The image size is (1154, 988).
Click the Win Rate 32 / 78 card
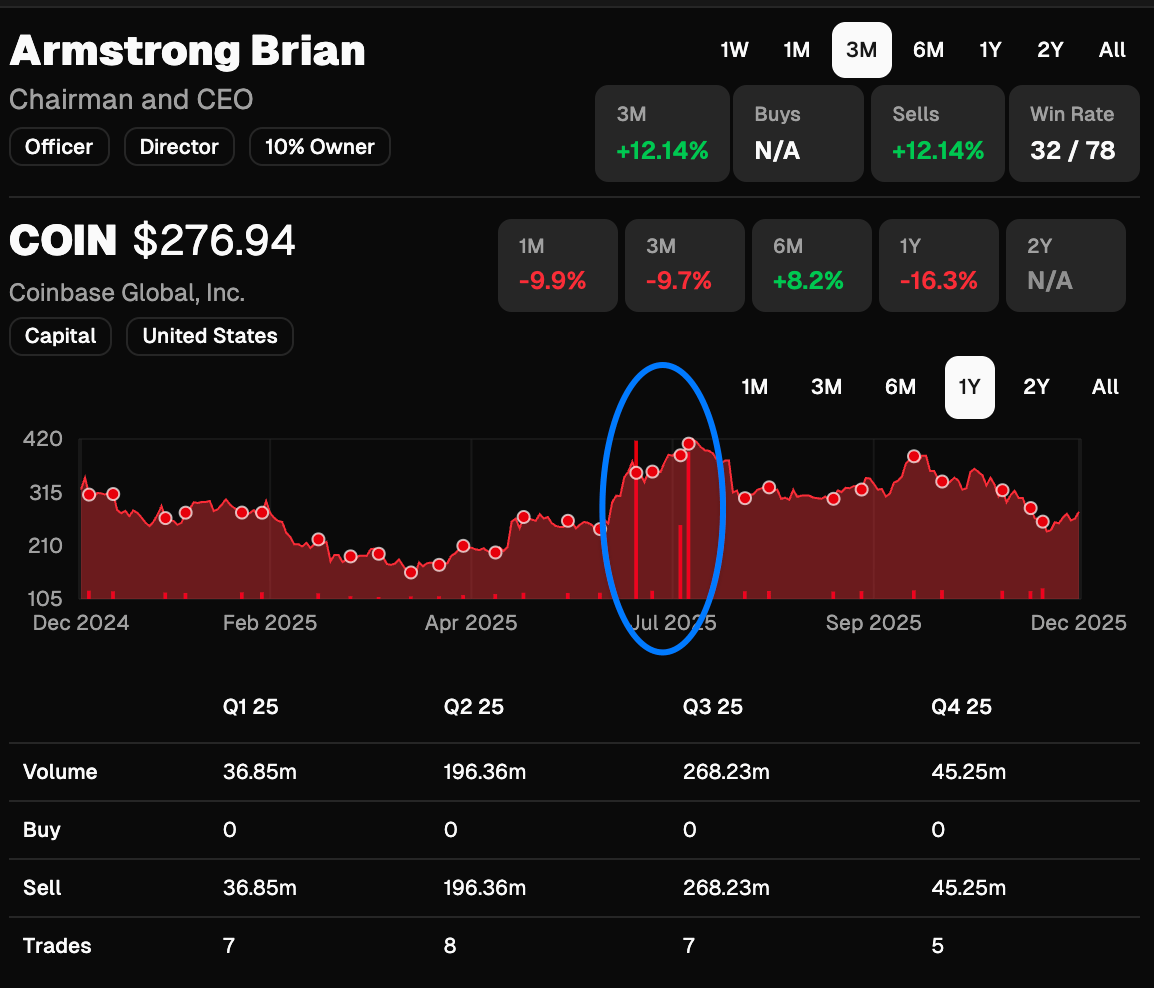click(x=1074, y=133)
